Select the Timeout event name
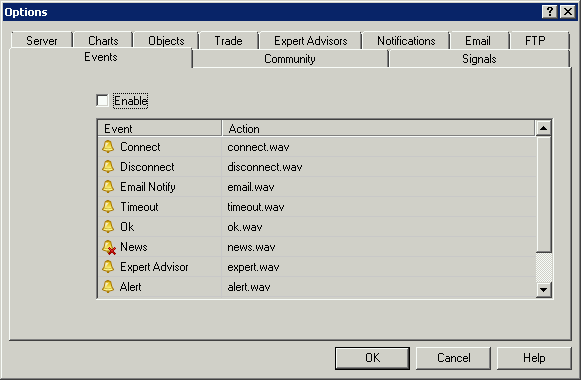 pyautogui.click(x=139, y=207)
